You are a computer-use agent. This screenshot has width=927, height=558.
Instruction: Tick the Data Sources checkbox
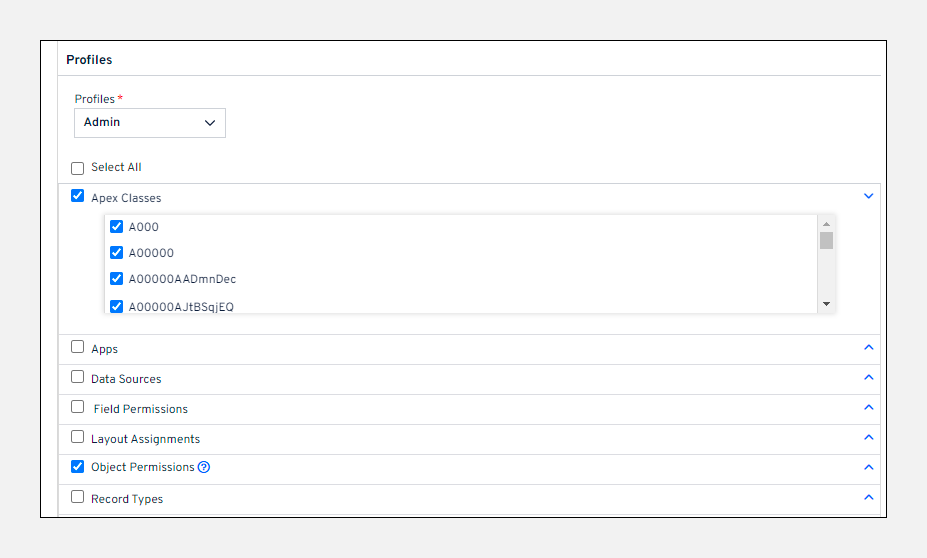(x=78, y=377)
